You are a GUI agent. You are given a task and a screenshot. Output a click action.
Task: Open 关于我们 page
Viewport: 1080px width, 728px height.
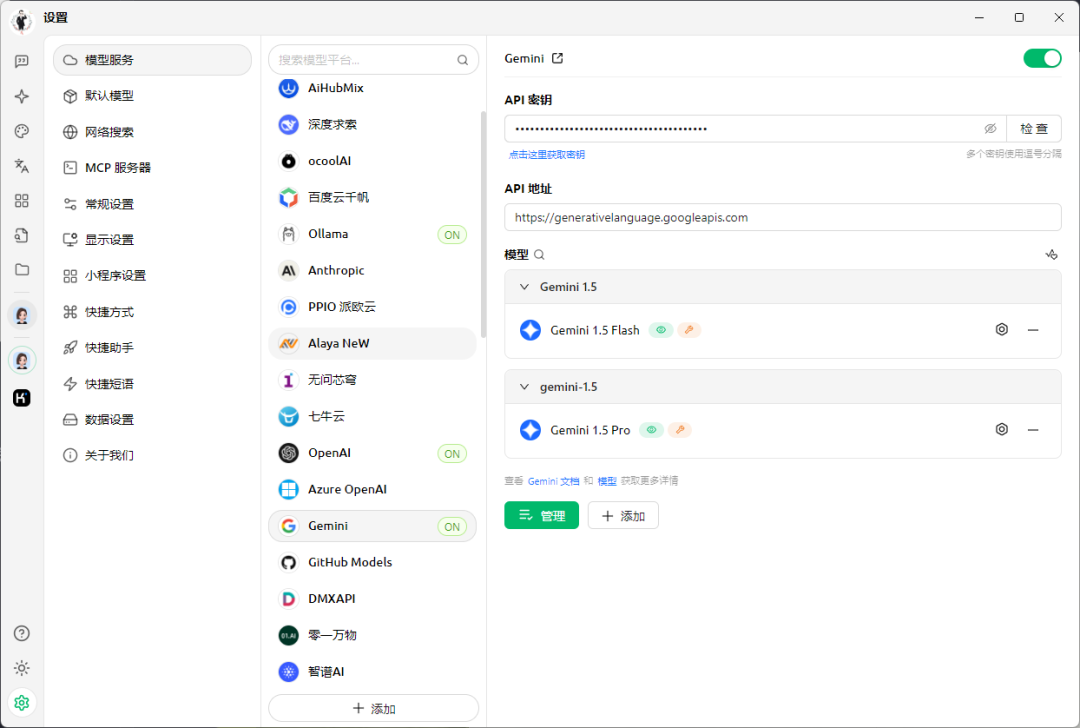[152, 455]
